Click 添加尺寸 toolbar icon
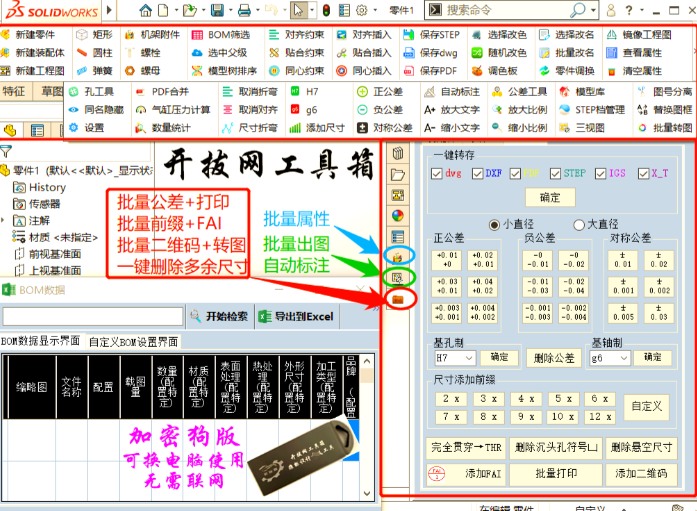The width and height of the screenshot is (697, 511). coord(295,128)
